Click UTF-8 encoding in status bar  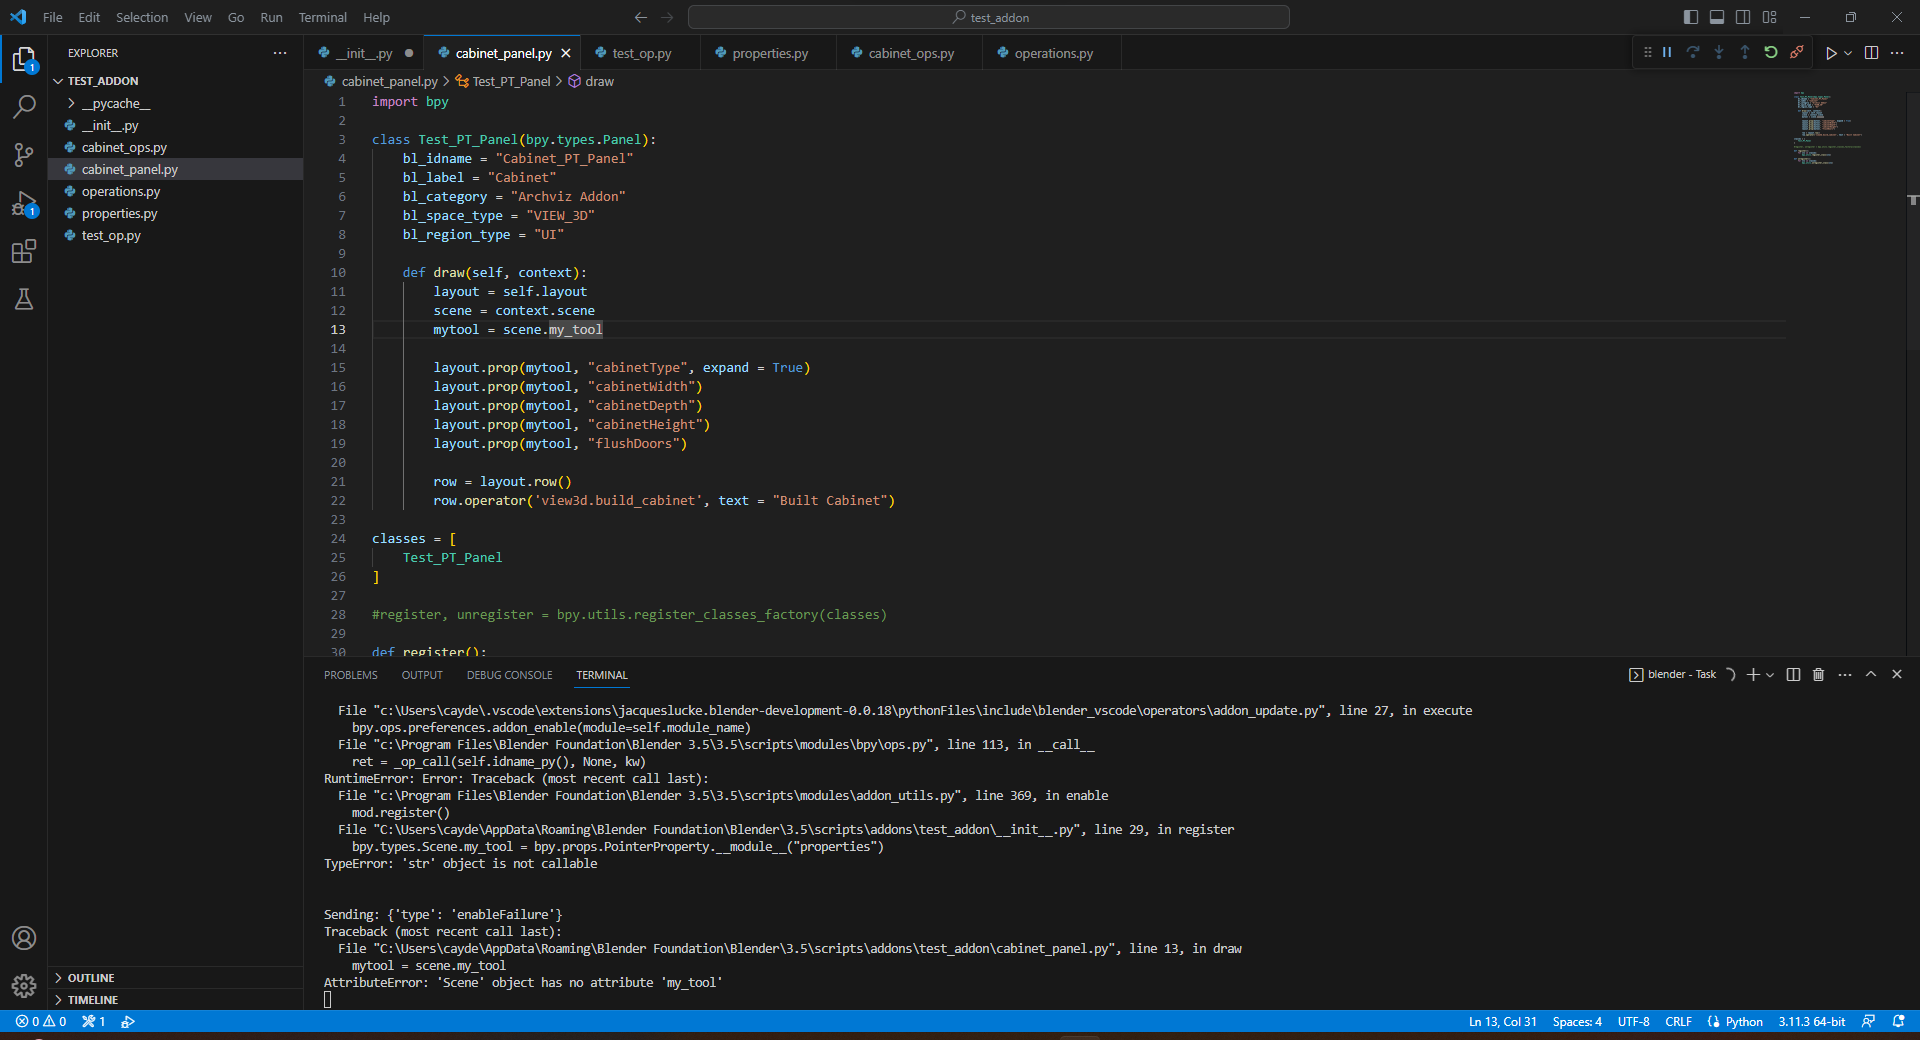[x=1634, y=1021]
